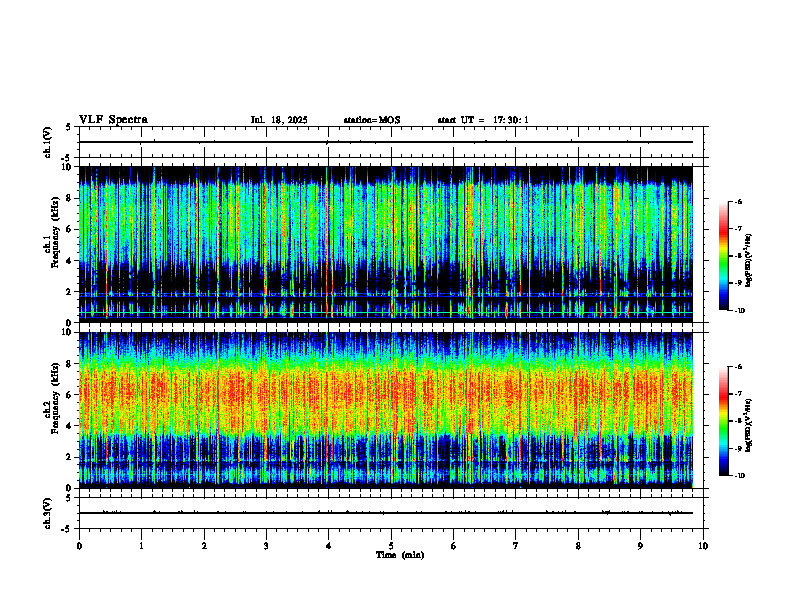Click the time axis tick label "10"
Image resolution: width=792 pixels, height=612 pixels.
(x=703, y=546)
